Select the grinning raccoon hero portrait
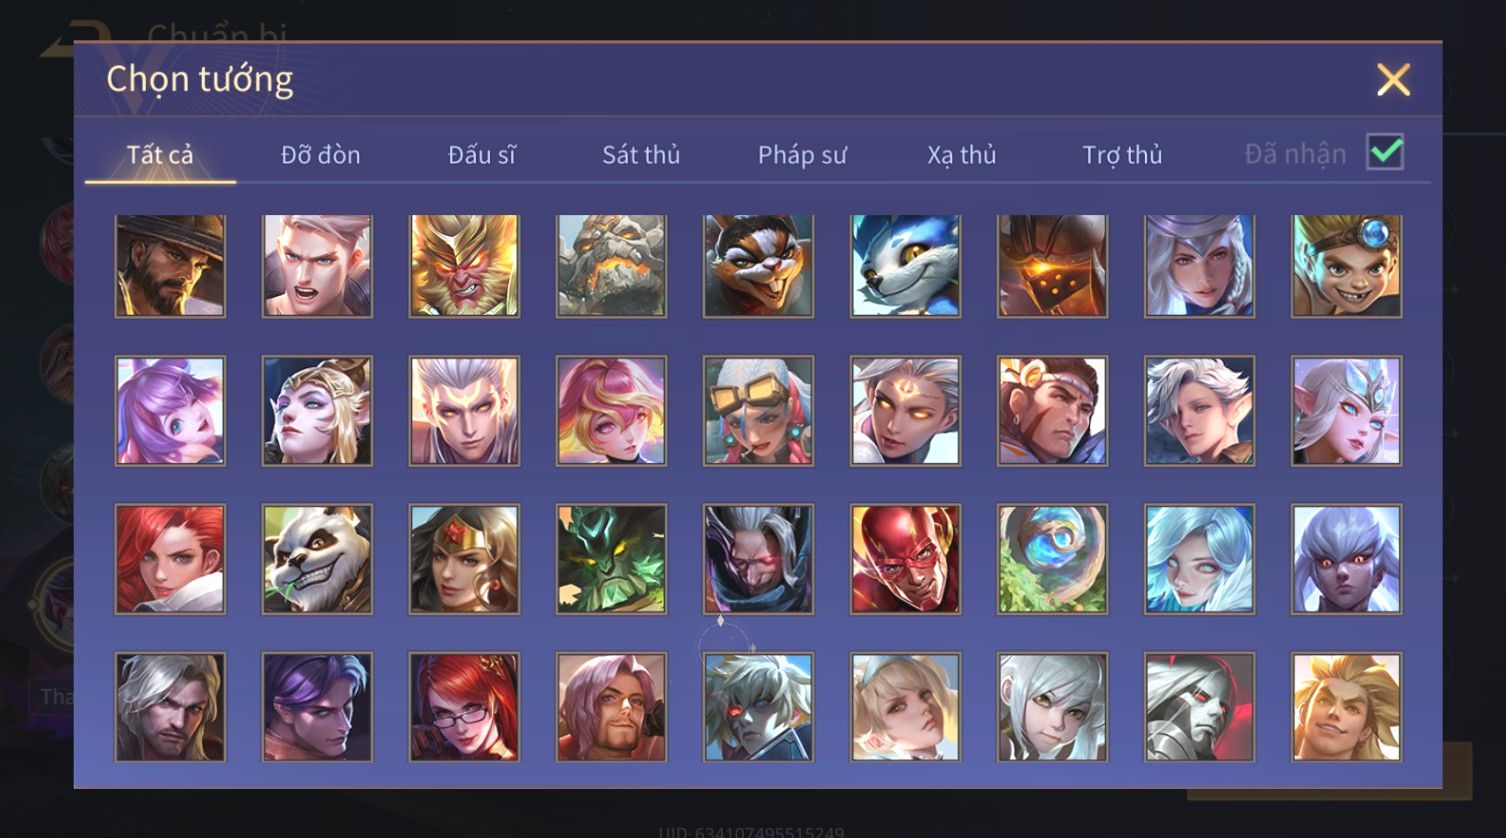 point(758,266)
